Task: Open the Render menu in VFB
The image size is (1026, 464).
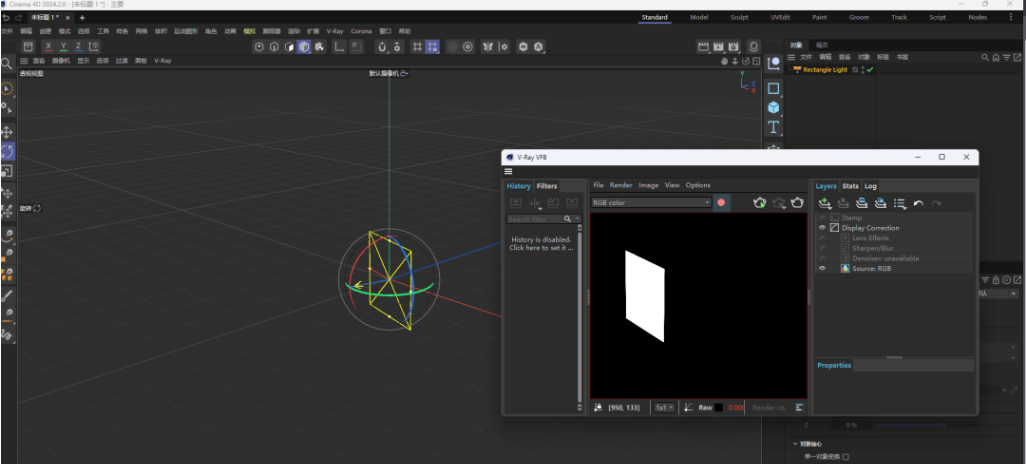Action: tap(621, 185)
